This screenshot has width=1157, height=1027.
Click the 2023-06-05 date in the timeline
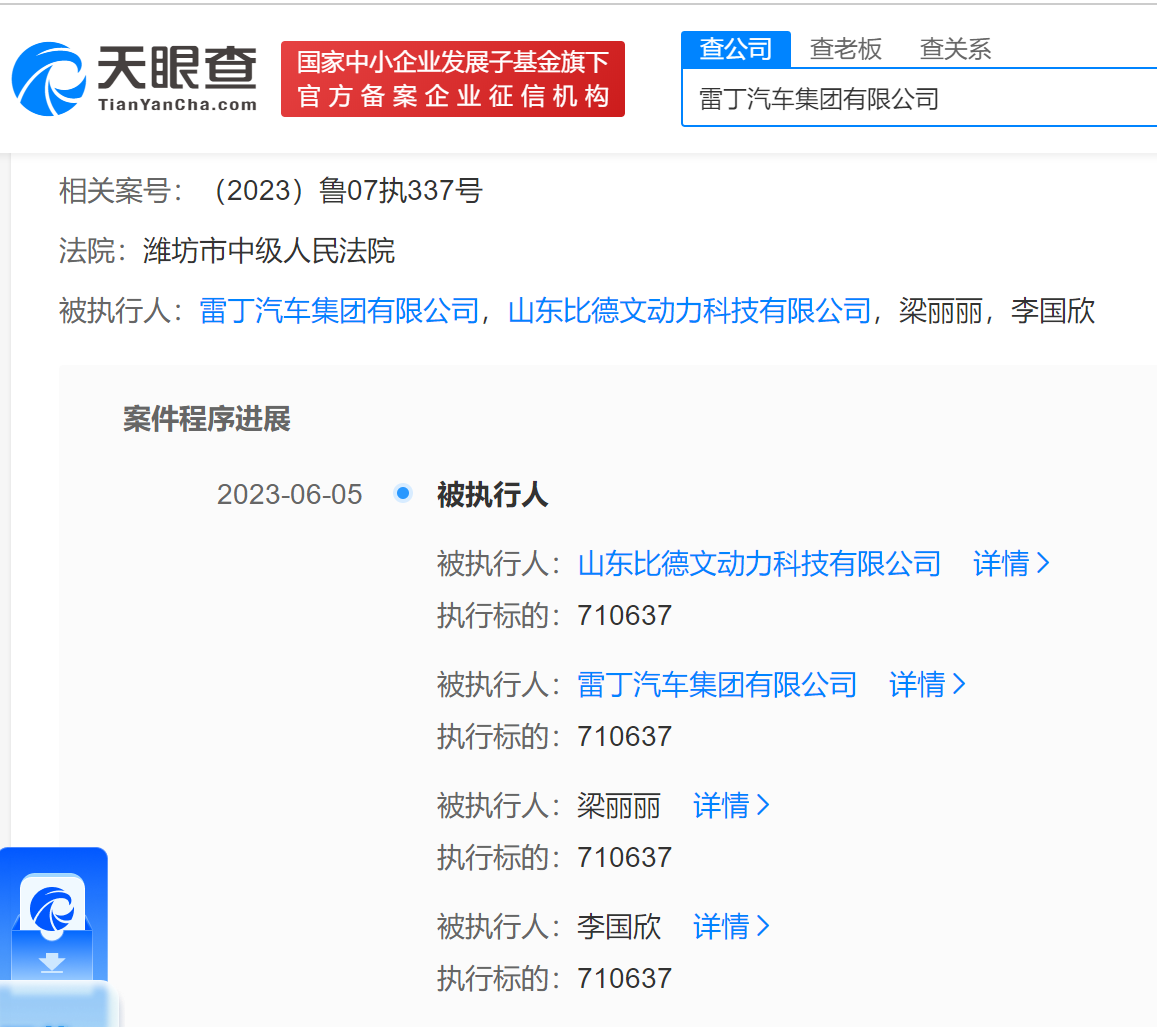[288, 494]
